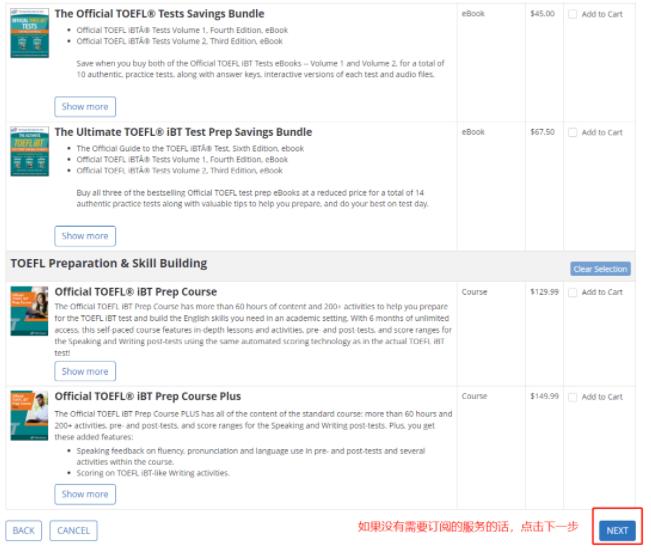Go to NEXT step

tap(617, 530)
